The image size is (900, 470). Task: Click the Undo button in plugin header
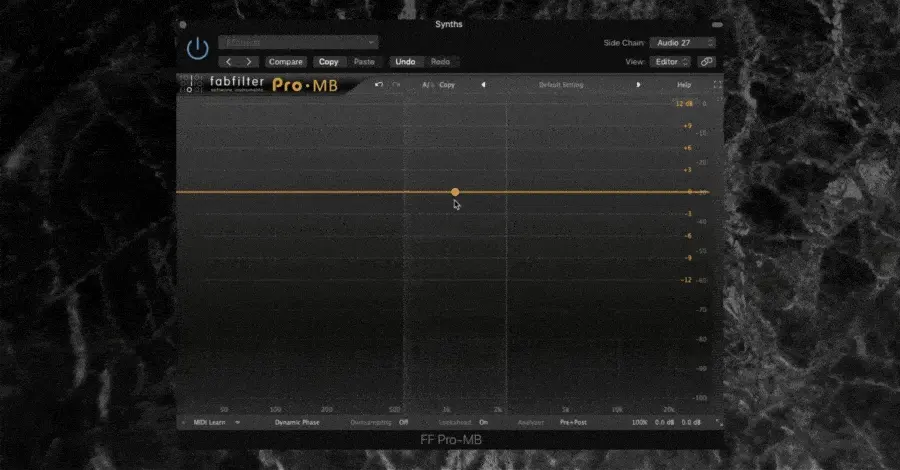405,61
